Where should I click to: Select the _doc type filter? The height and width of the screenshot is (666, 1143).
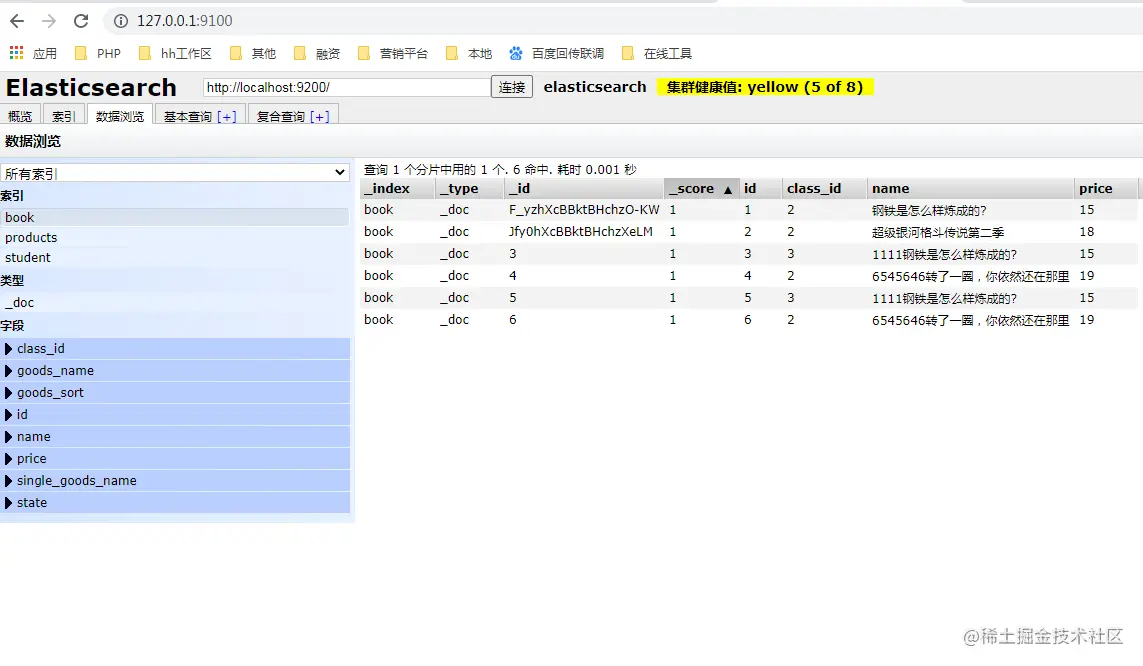tap(175, 302)
